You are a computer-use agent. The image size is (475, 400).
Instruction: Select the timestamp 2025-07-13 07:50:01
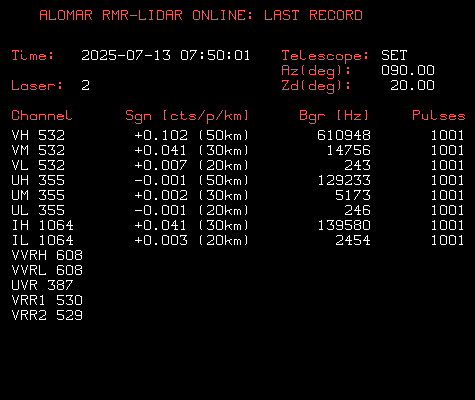pyautogui.click(x=166, y=55)
